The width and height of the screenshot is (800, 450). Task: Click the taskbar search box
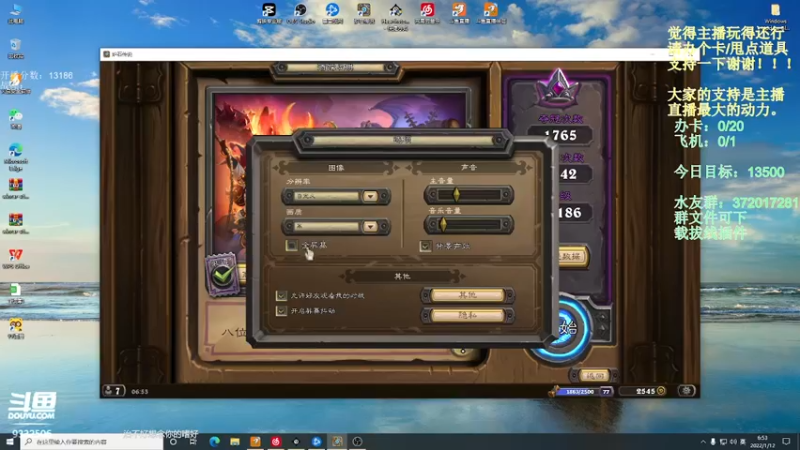[92, 441]
